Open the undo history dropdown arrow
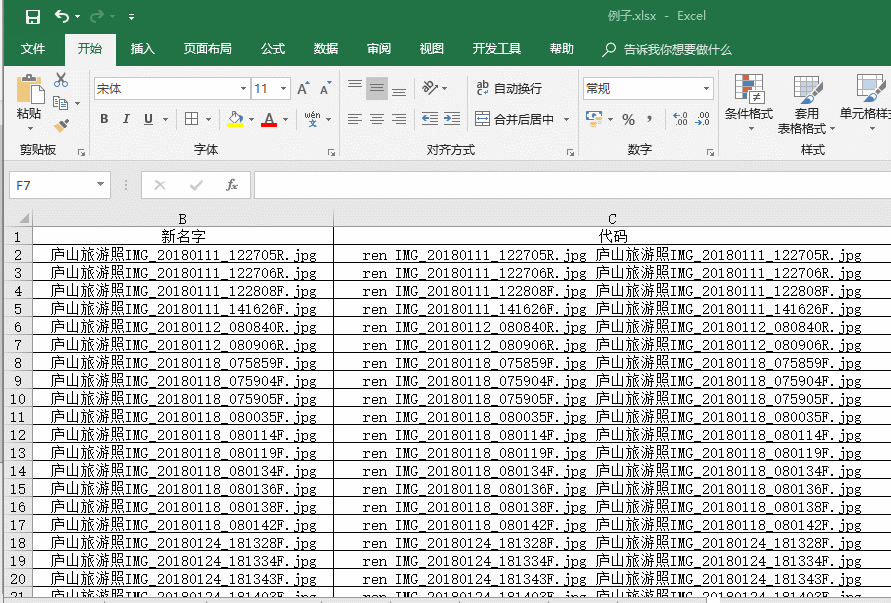The height and width of the screenshot is (603, 891). click(77, 17)
